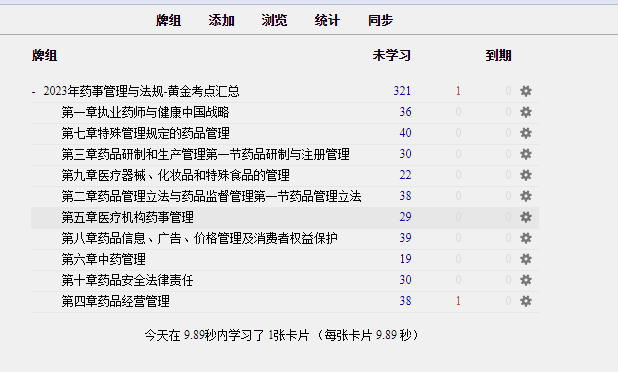Viewport: 618px width, 372px height.
Task: Click red learning count 1 in 第四章 row
Action: coord(458,301)
